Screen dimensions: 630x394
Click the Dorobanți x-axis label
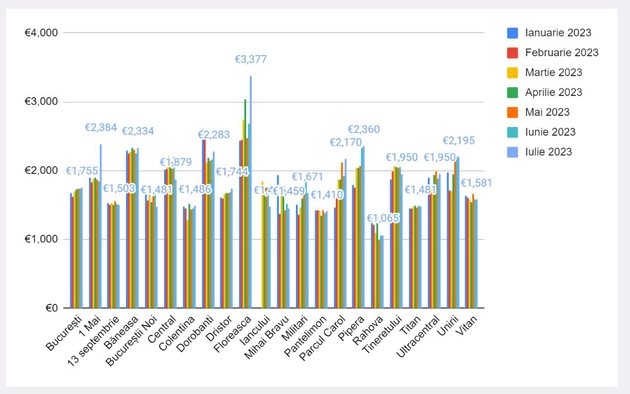coord(194,334)
